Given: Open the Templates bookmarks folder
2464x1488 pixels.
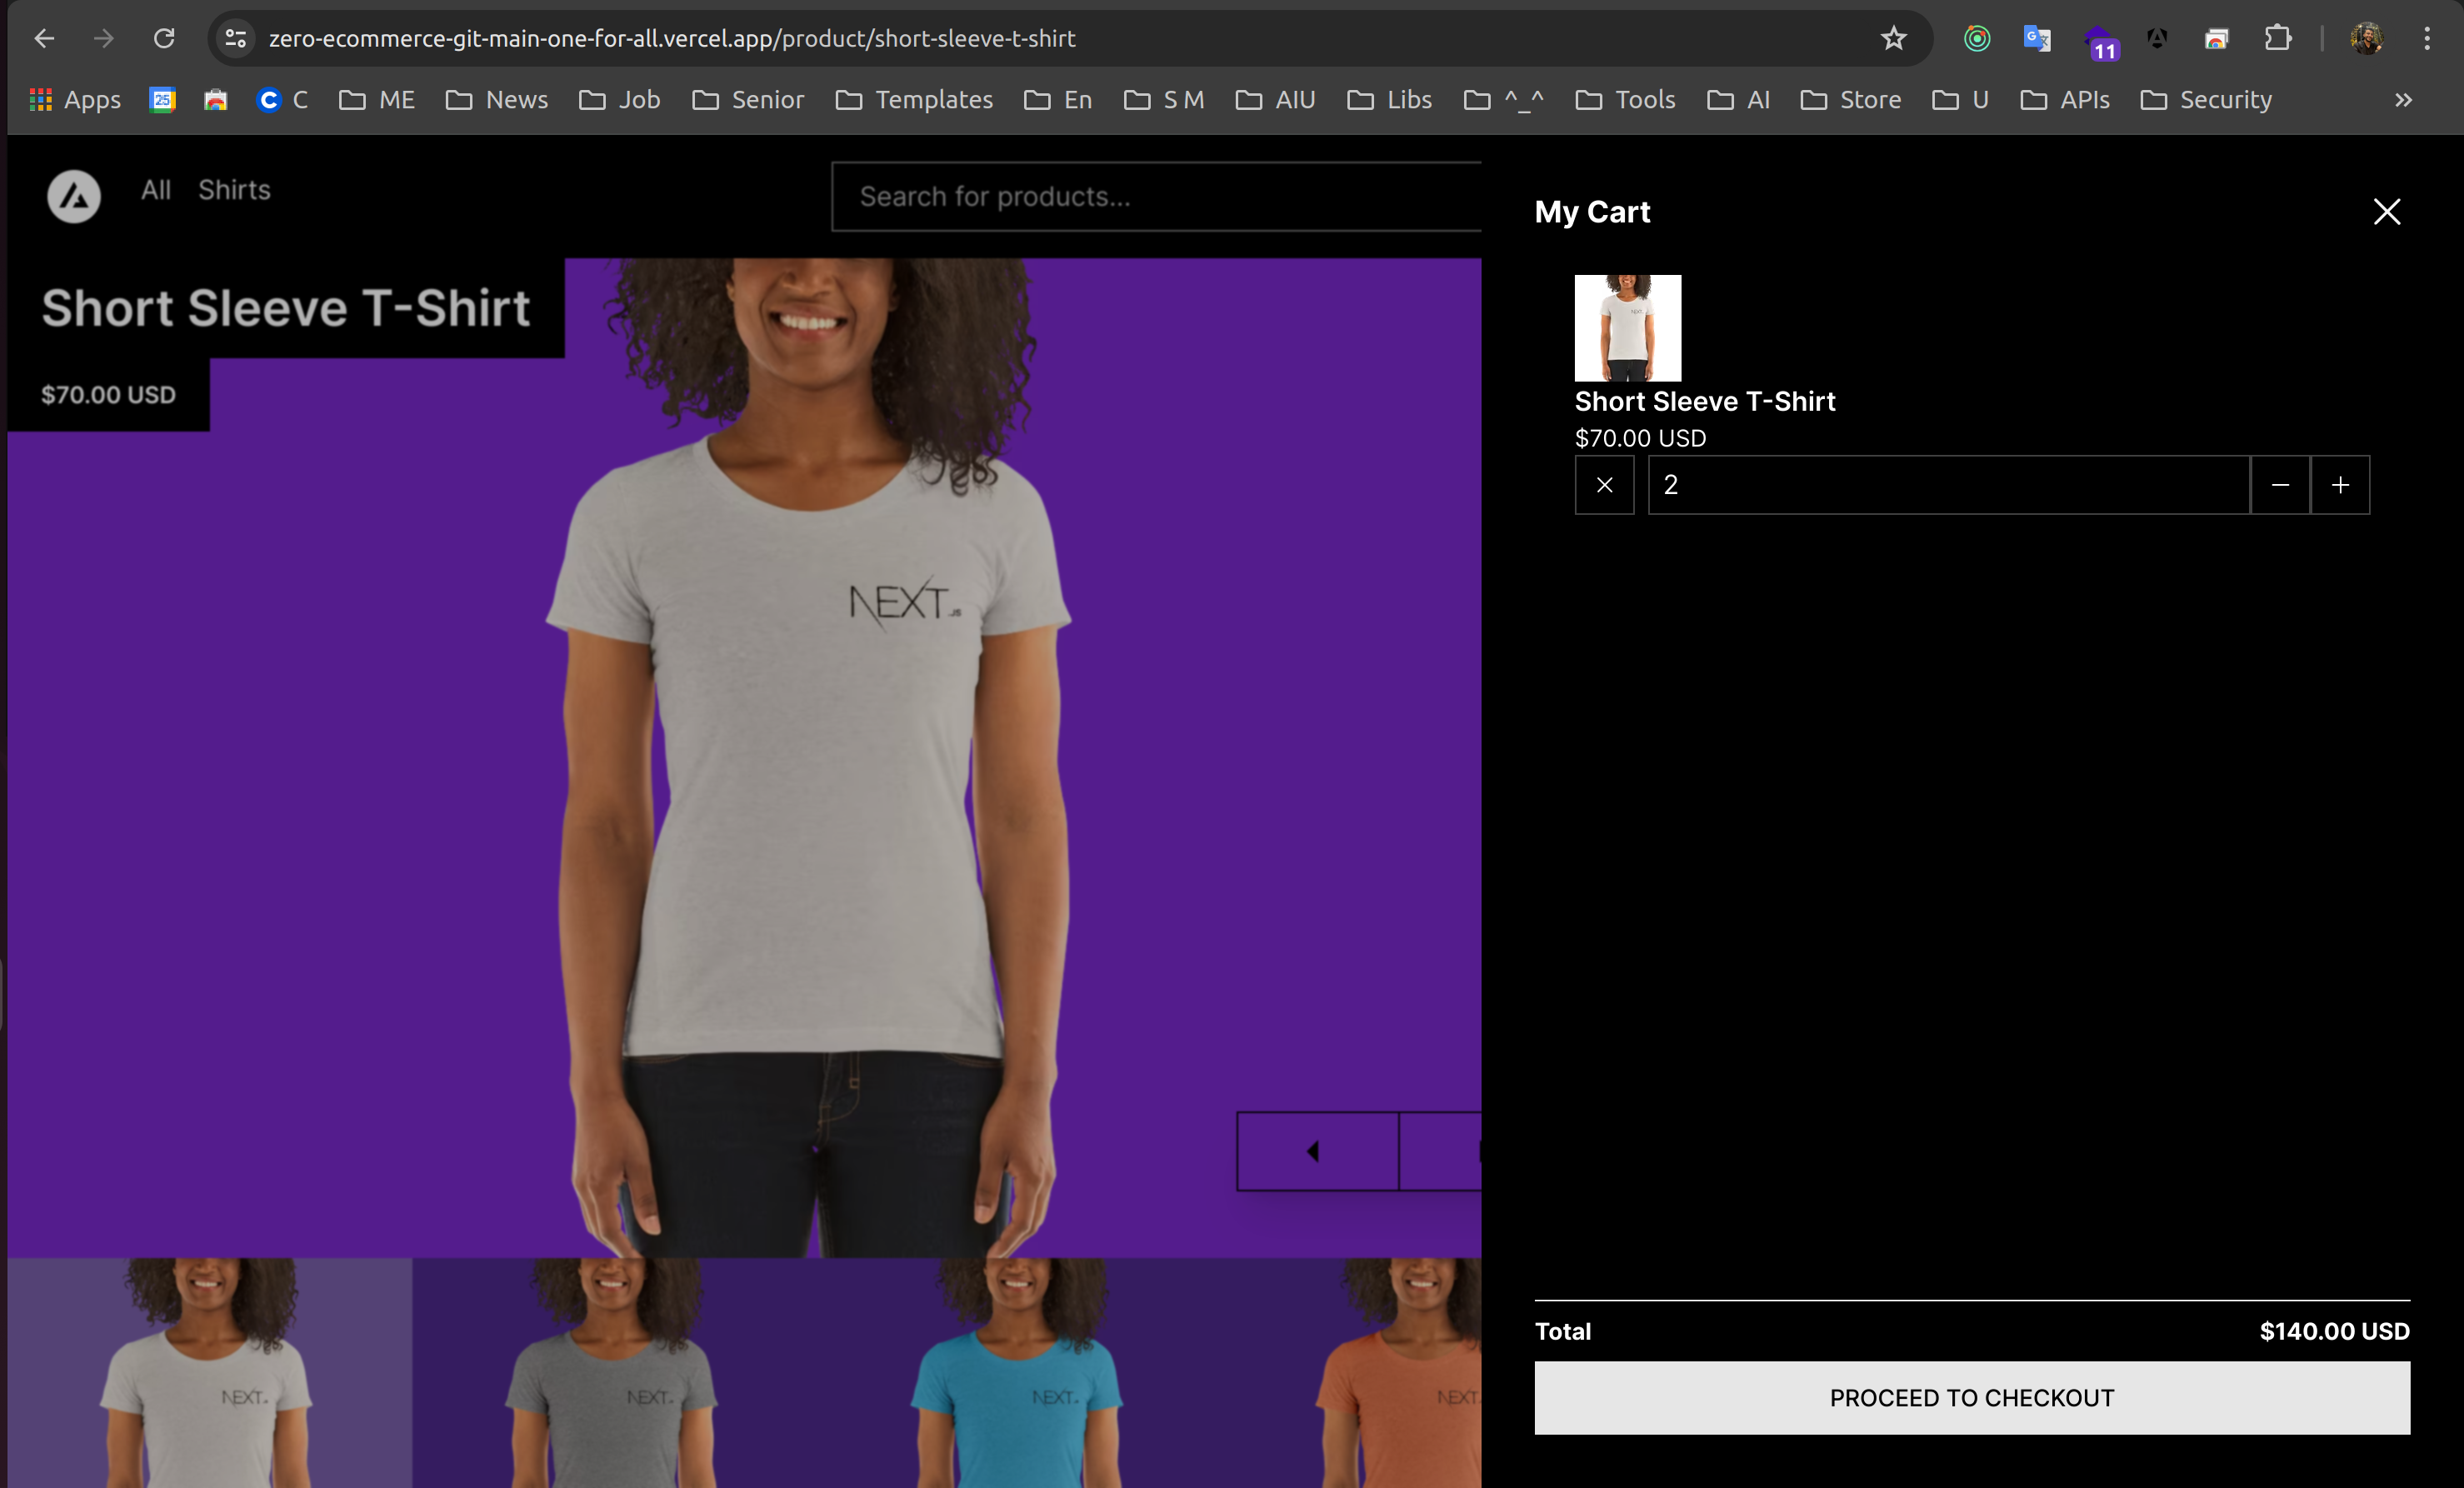Looking at the screenshot, I should [x=914, y=100].
